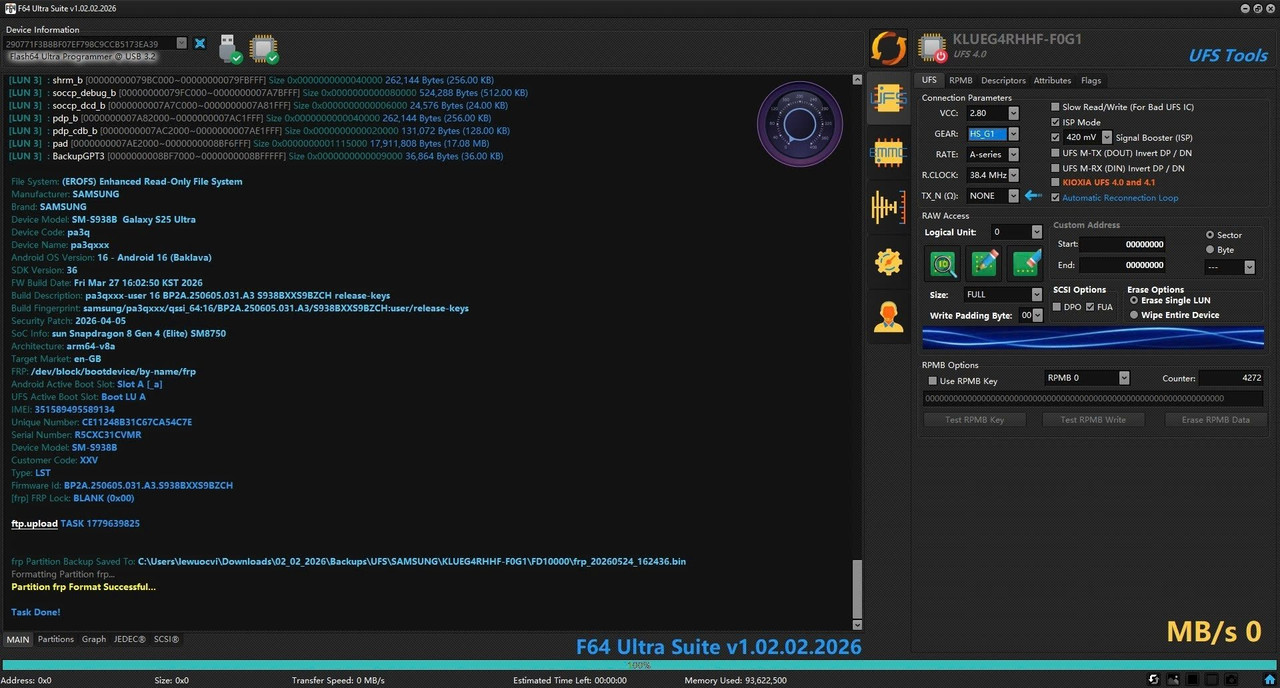
Task: Open the 420 mV signal booster dropdown
Action: pyautogui.click(x=1106, y=137)
